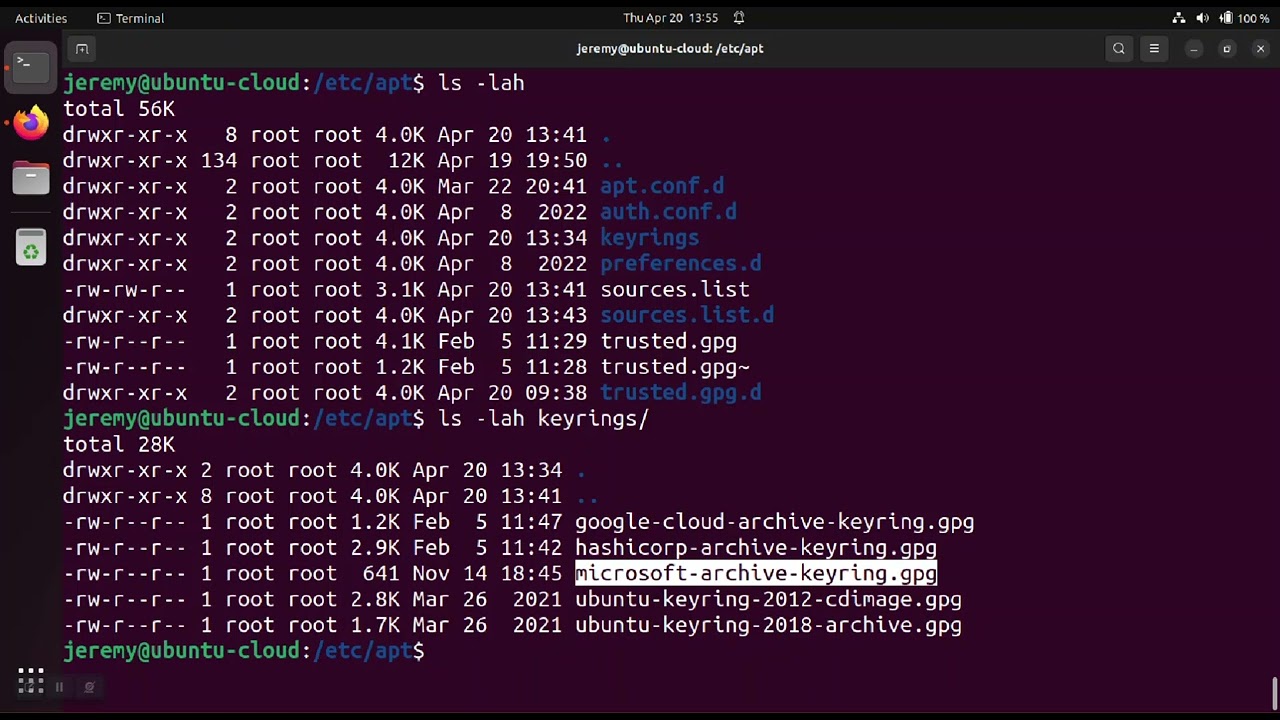This screenshot has height=720, width=1280.
Task: Open the Terminal app menu in top bar
Action: click(x=131, y=18)
